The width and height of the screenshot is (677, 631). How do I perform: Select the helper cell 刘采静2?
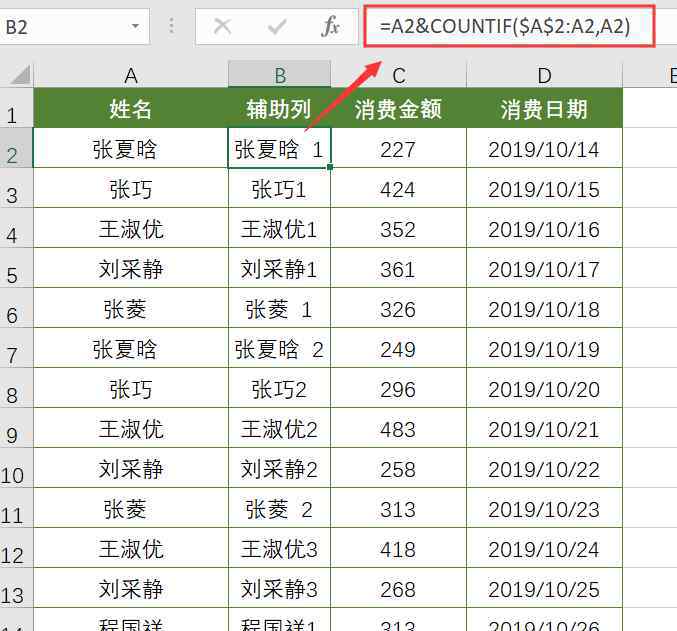tap(279, 468)
